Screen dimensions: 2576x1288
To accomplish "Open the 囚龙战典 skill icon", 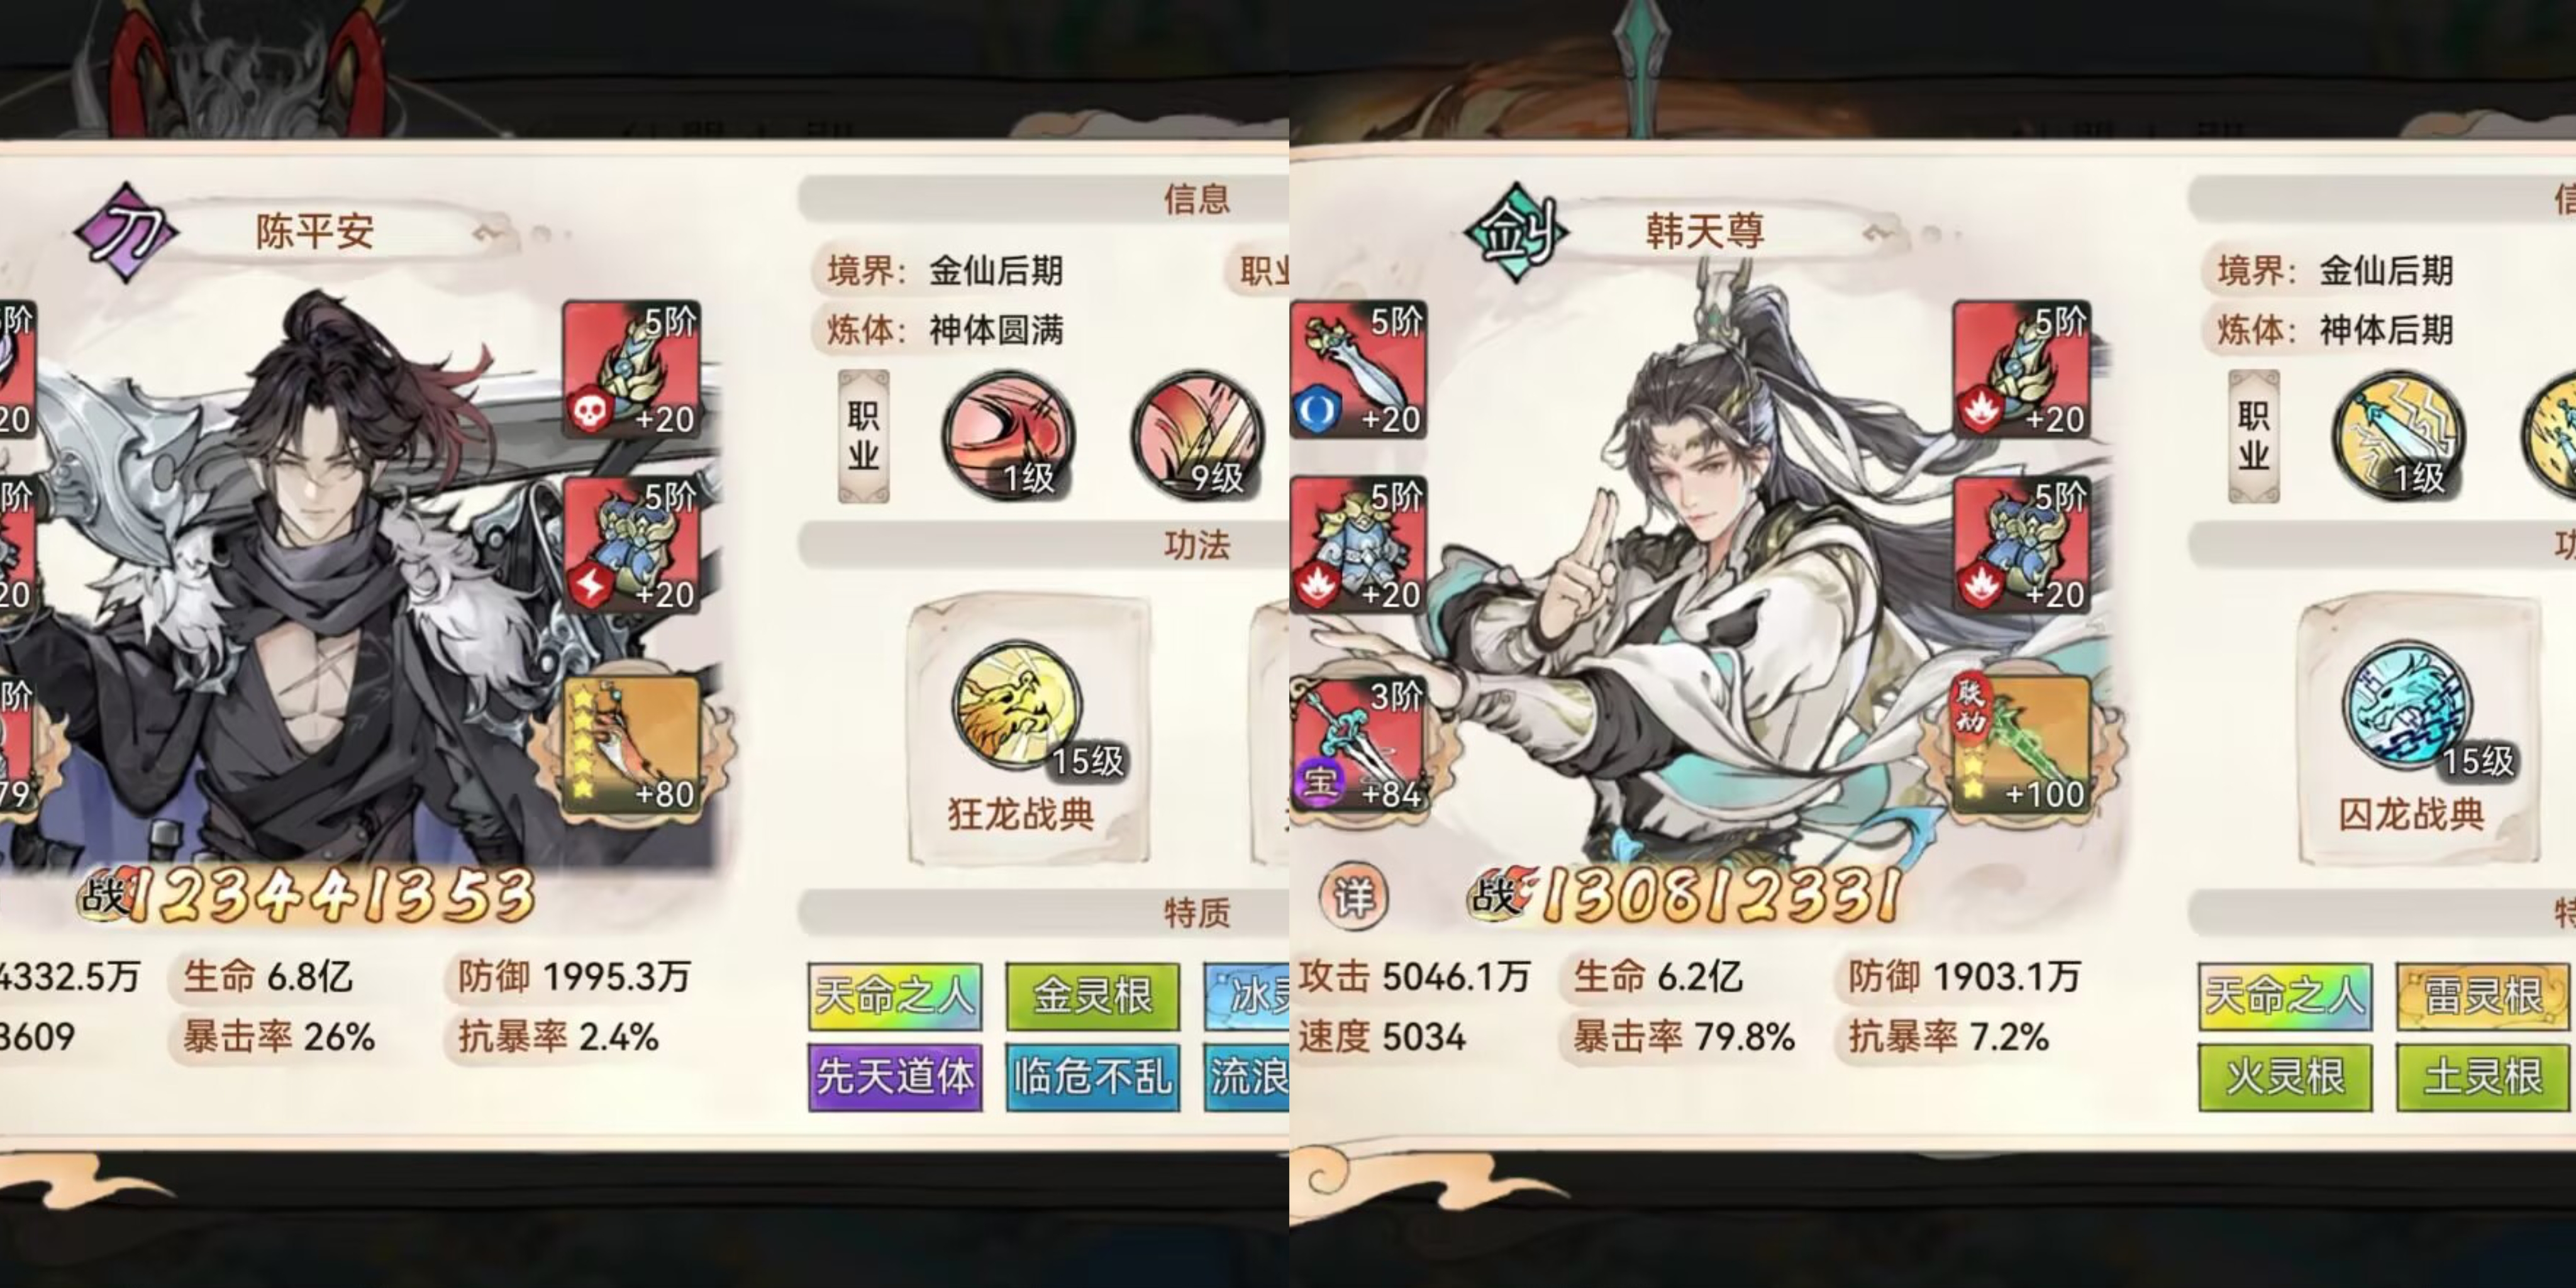I will (2408, 706).
